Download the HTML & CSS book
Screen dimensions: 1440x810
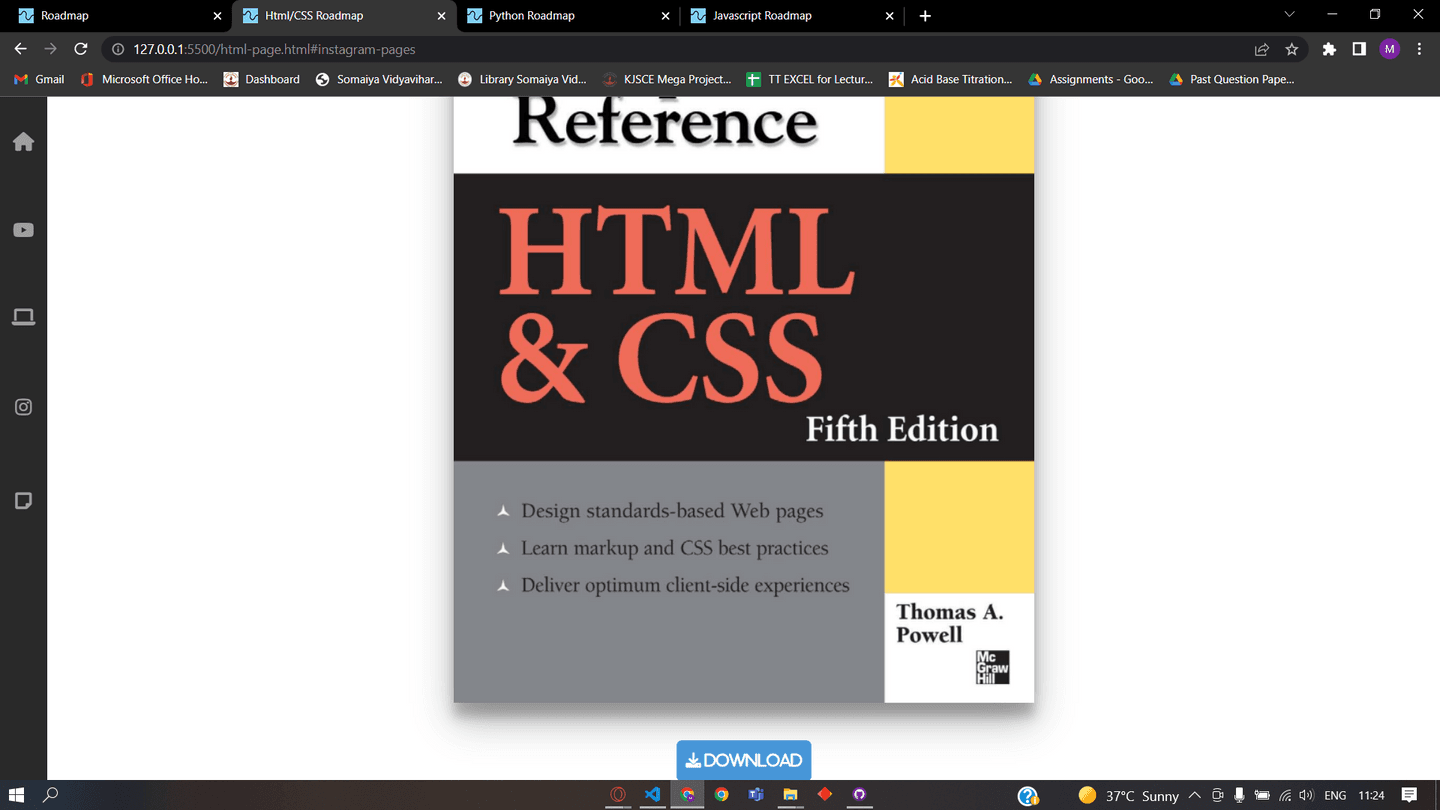click(x=743, y=760)
